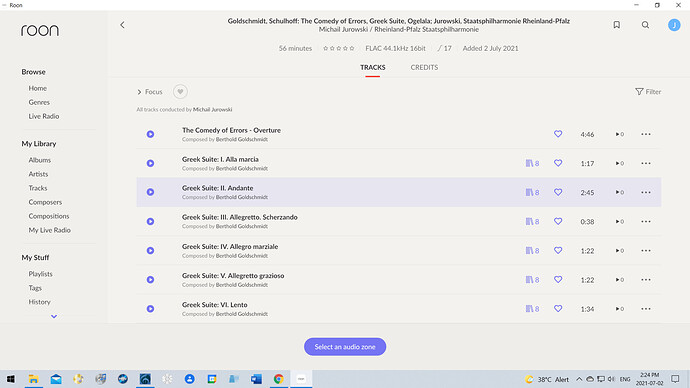Open Google Chrome from the taskbar
This screenshot has width=690, height=388.
tap(279, 379)
